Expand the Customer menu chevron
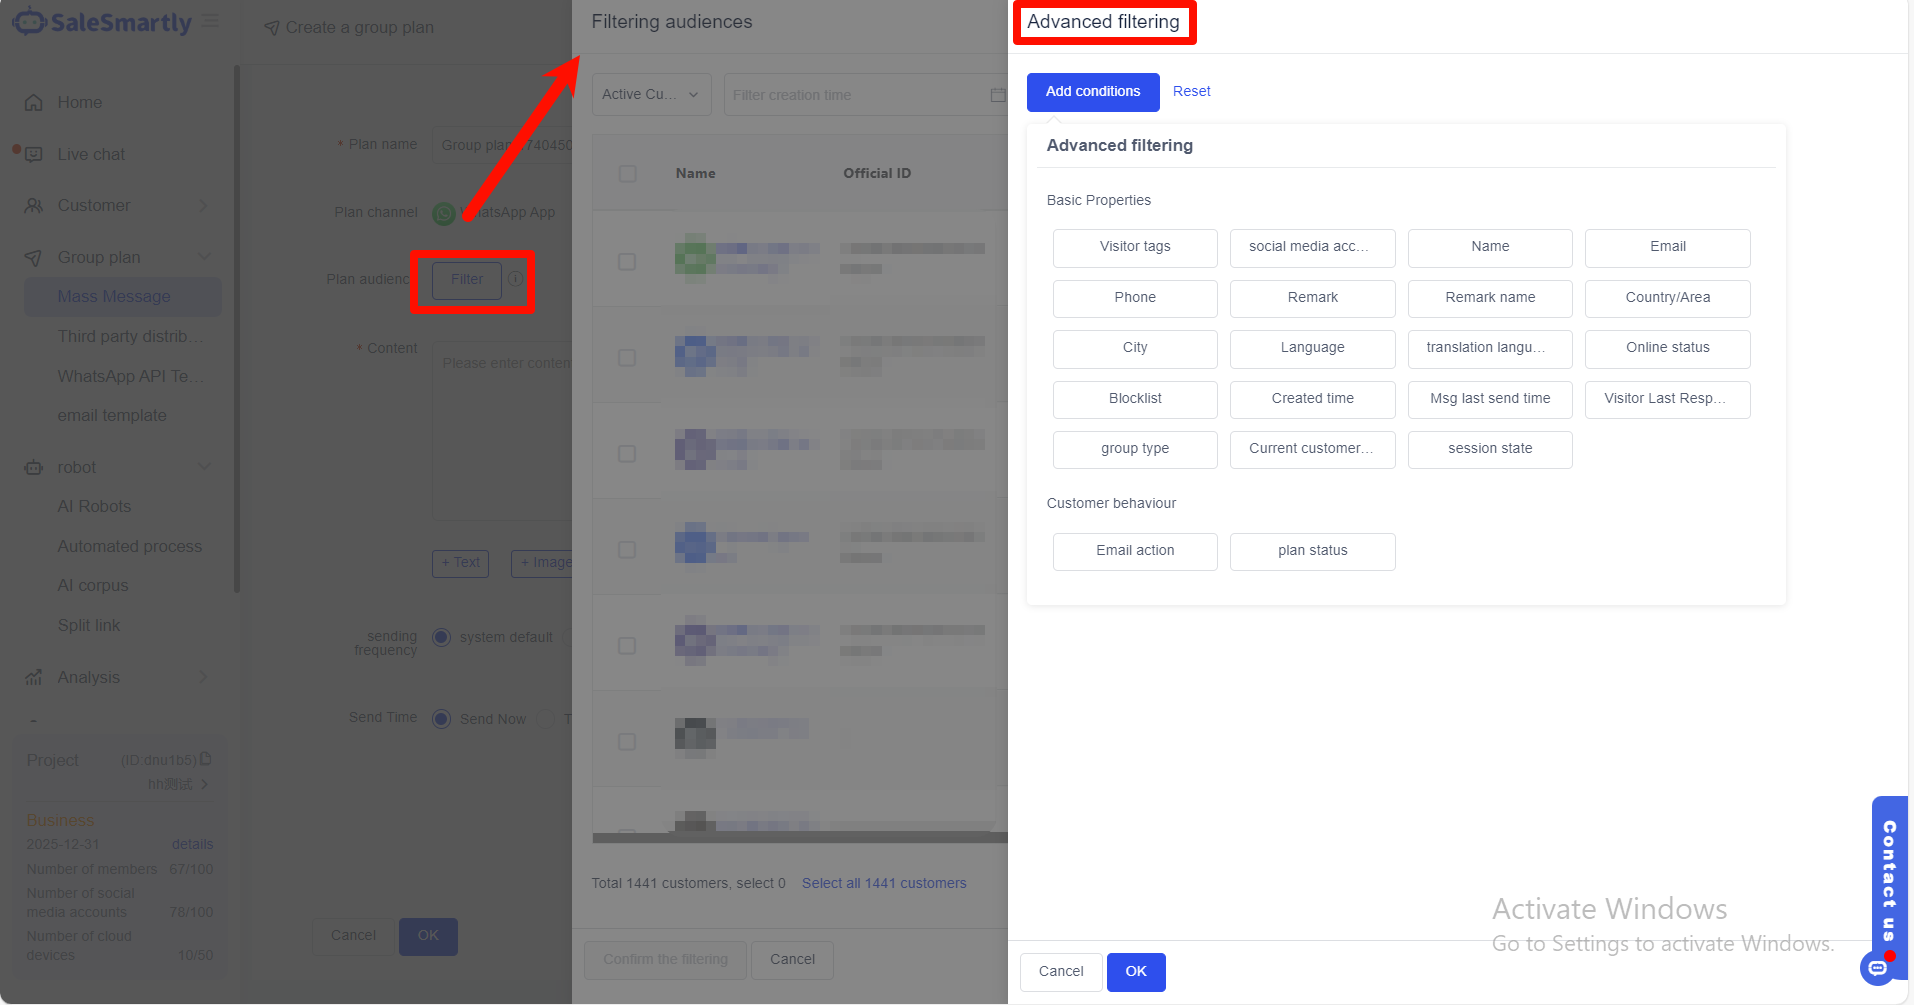This screenshot has width=1914, height=1005. [x=204, y=206]
